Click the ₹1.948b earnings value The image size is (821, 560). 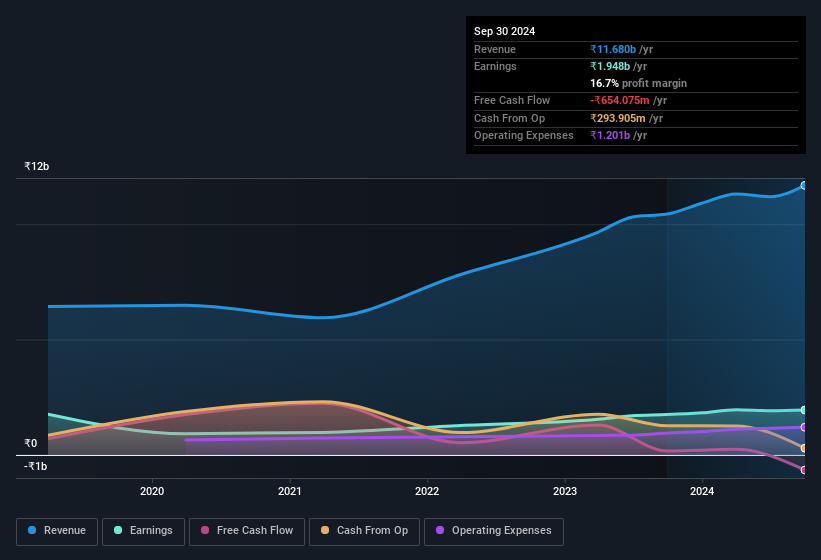[x=610, y=66]
